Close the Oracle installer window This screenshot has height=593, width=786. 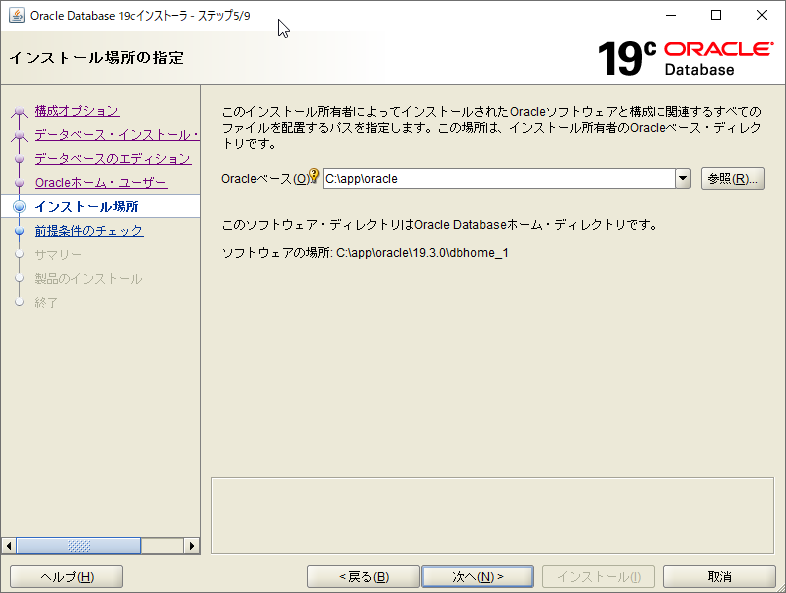(762, 16)
